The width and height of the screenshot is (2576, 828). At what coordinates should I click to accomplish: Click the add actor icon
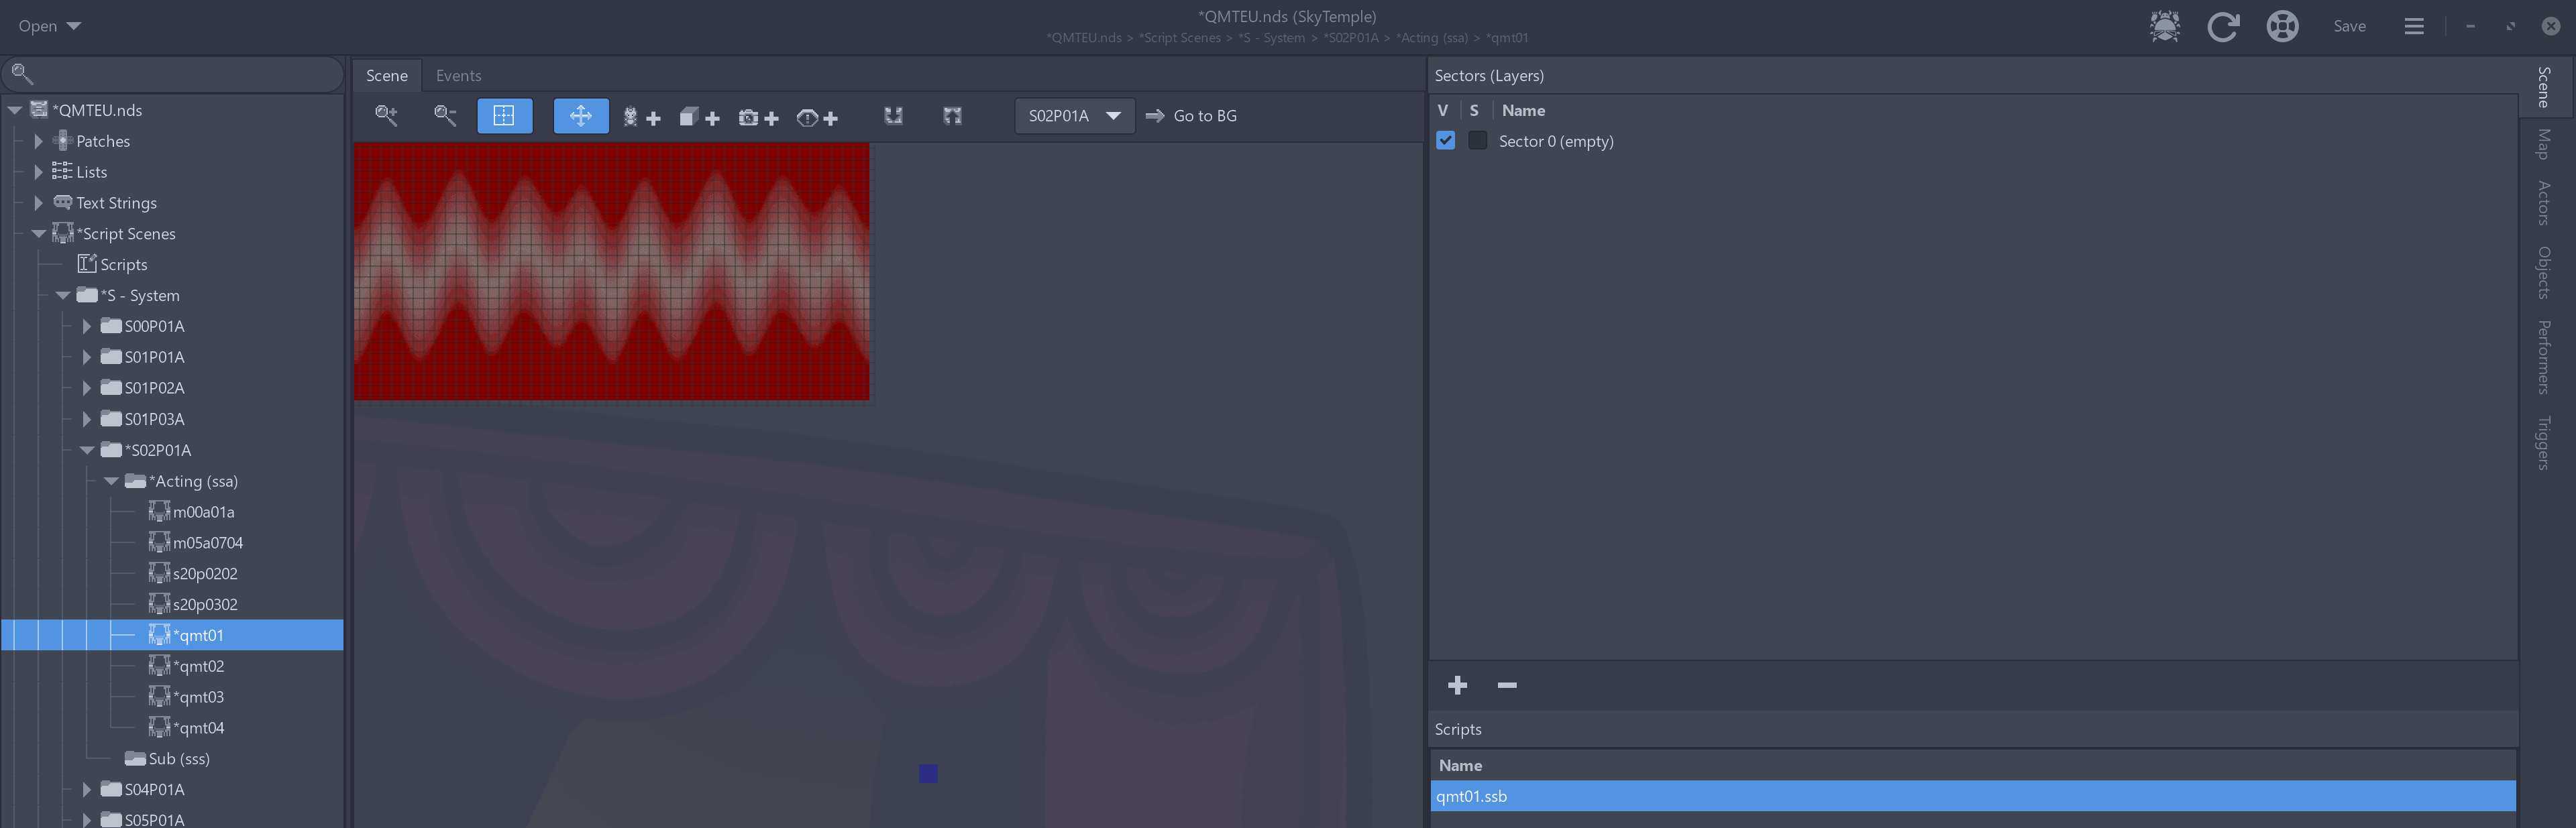[641, 117]
